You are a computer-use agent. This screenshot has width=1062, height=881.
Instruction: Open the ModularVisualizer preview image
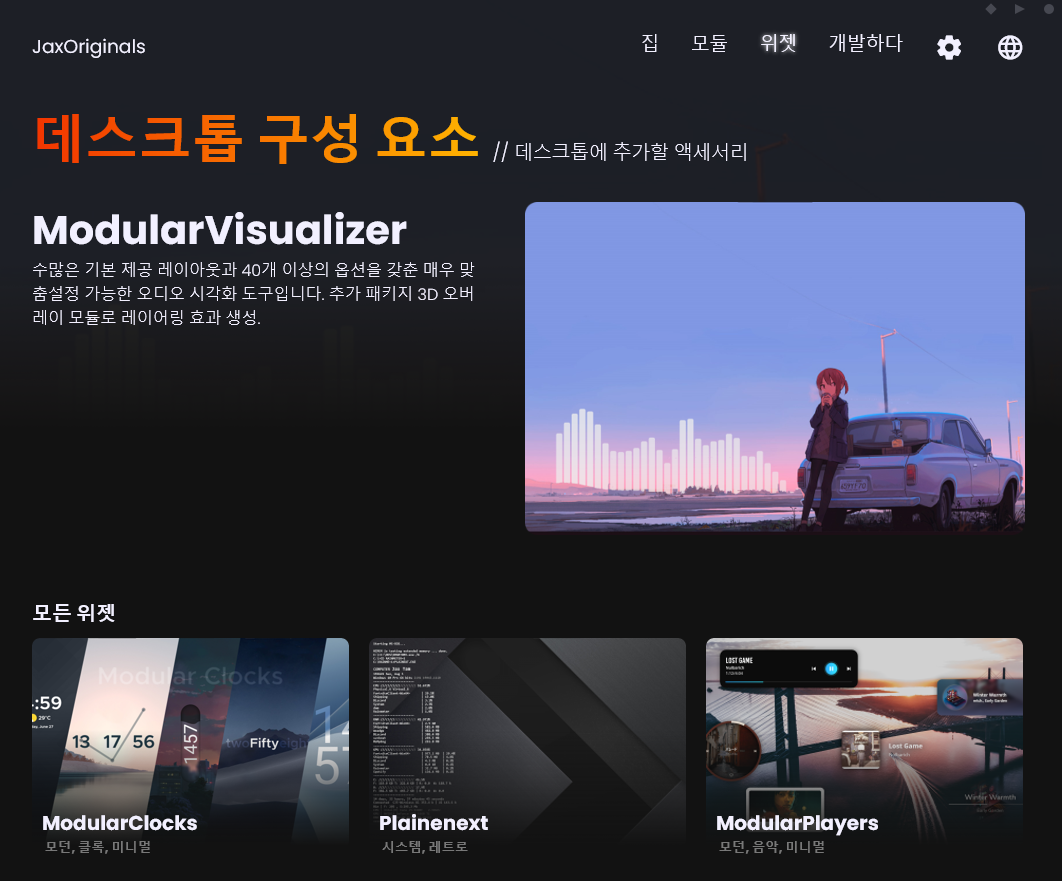[775, 367]
